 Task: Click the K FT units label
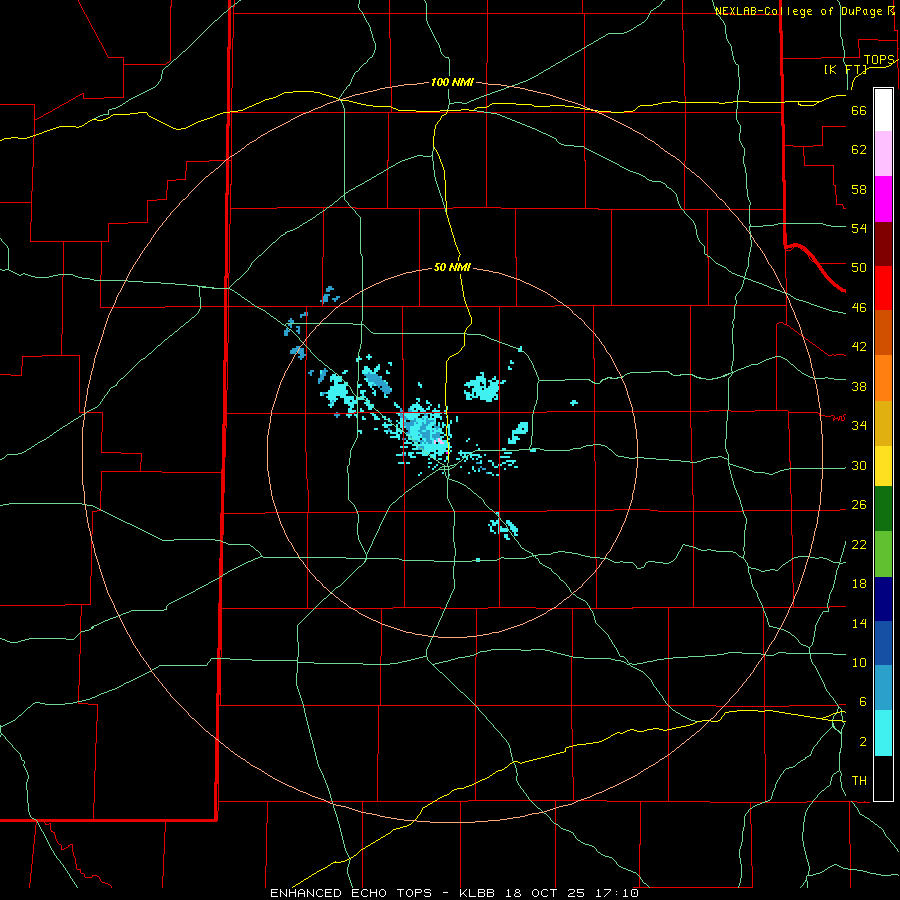[845, 69]
